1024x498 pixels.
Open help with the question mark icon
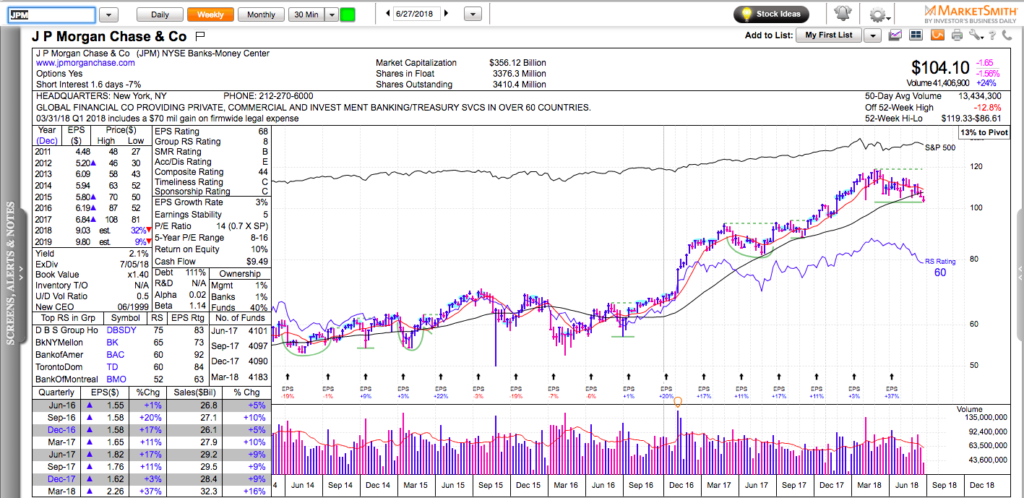click(991, 35)
